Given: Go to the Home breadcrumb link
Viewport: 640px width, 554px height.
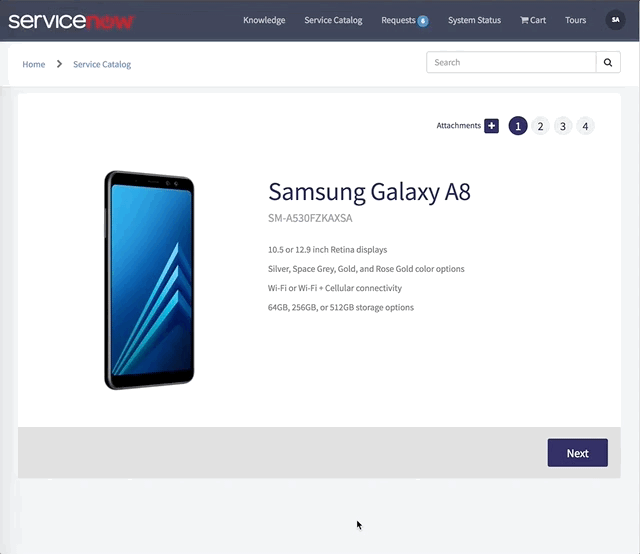Looking at the screenshot, I should click(33, 64).
